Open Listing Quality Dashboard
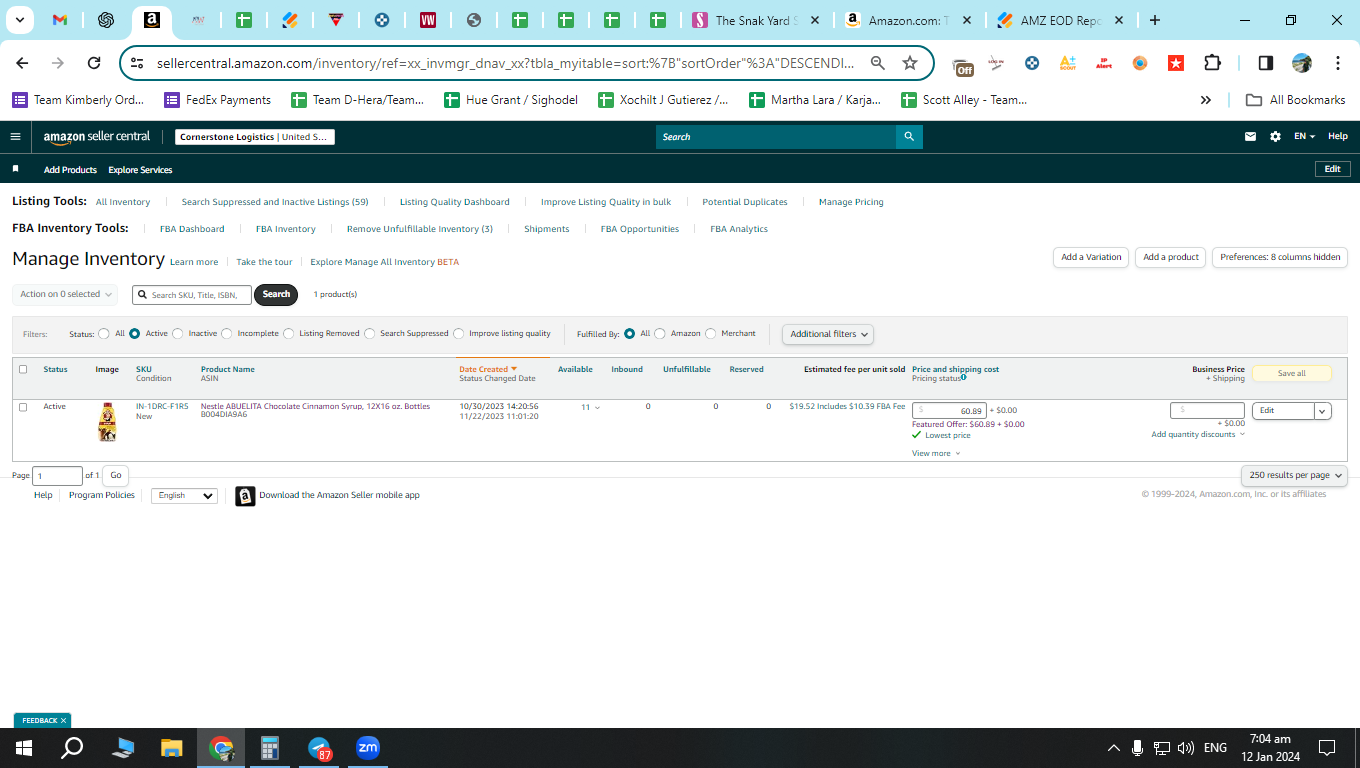This screenshot has height=768, width=1360. (x=455, y=202)
